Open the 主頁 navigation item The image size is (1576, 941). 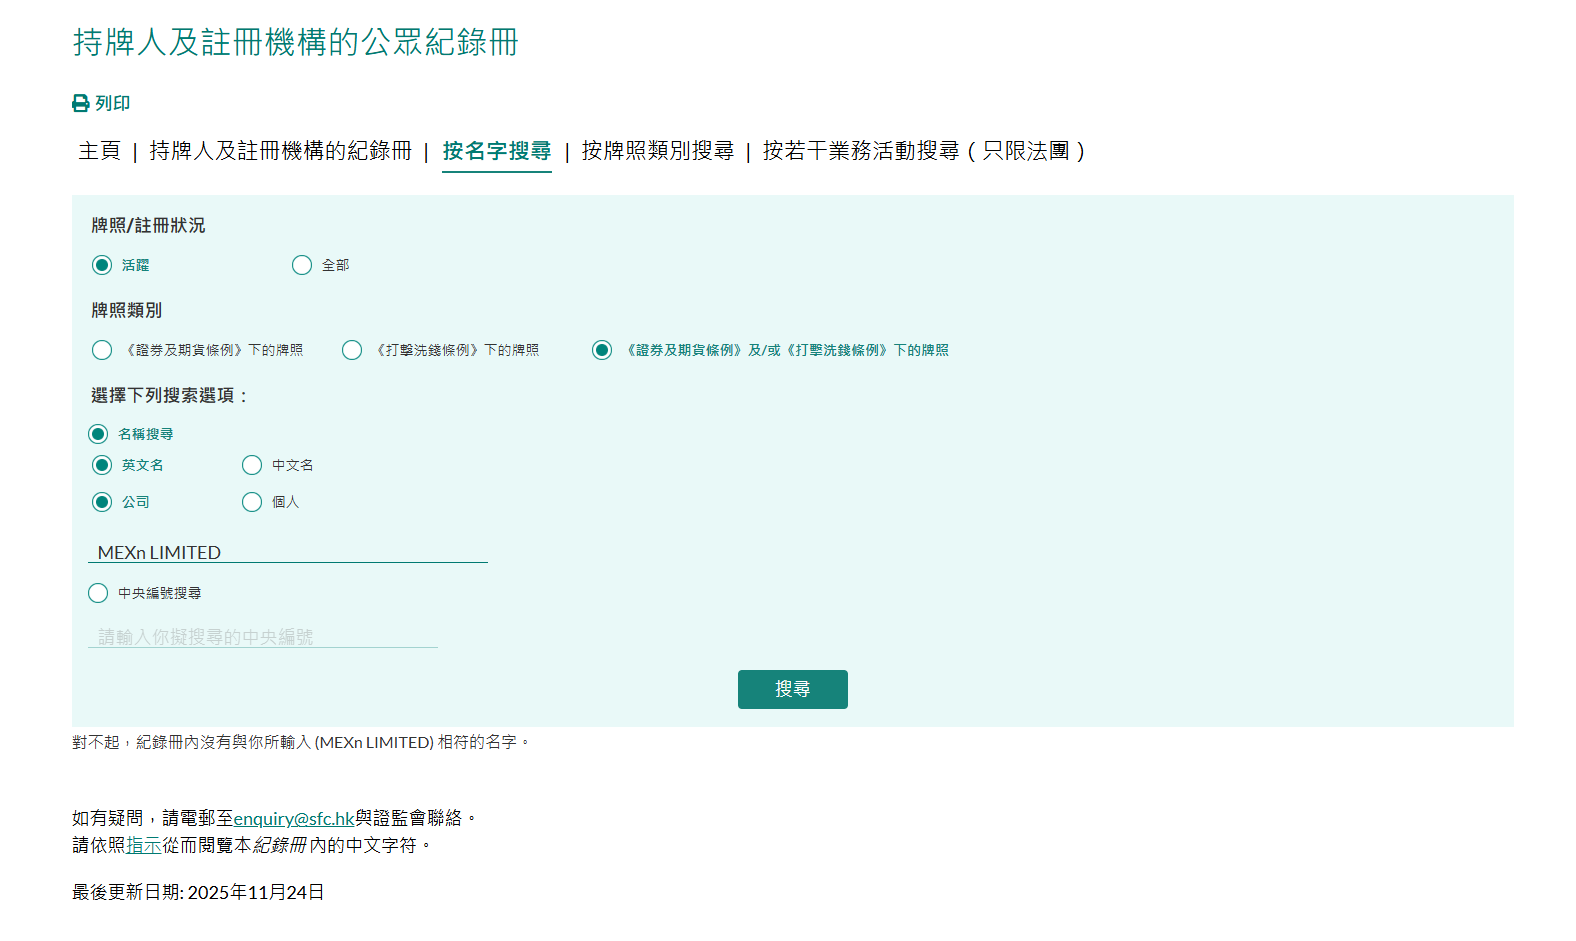tap(99, 151)
